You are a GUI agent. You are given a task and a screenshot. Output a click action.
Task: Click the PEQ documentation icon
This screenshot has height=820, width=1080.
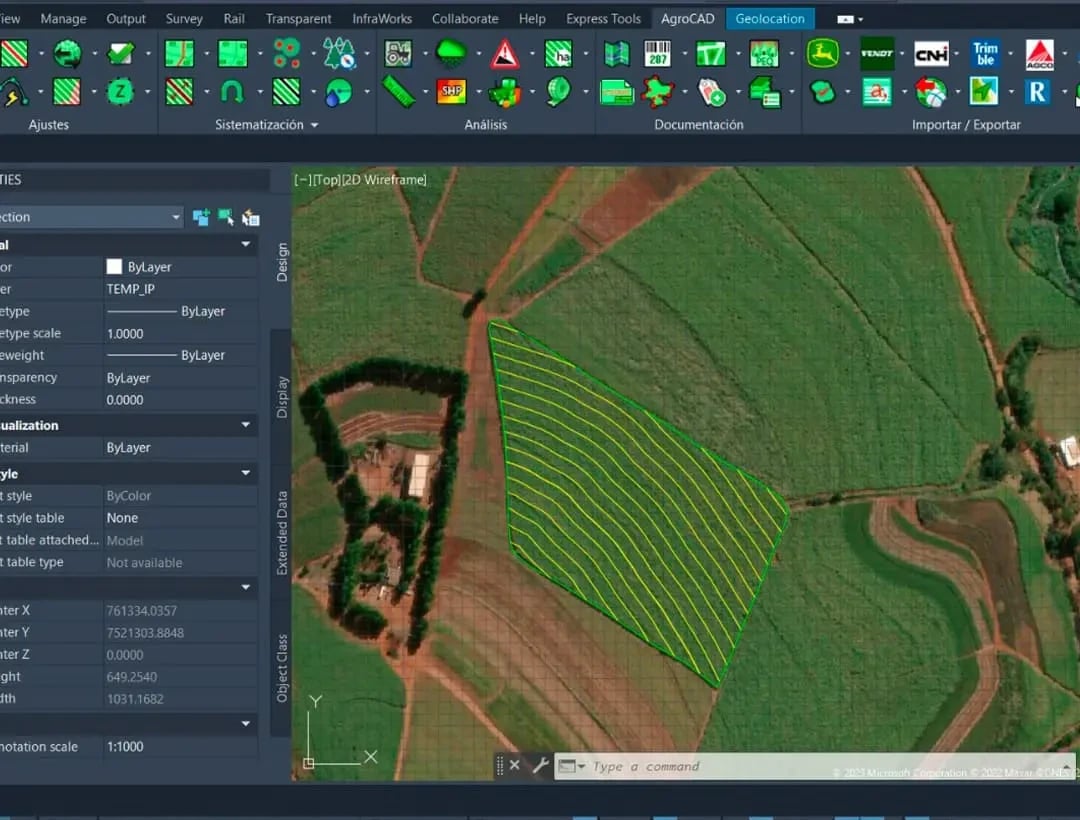[764, 54]
